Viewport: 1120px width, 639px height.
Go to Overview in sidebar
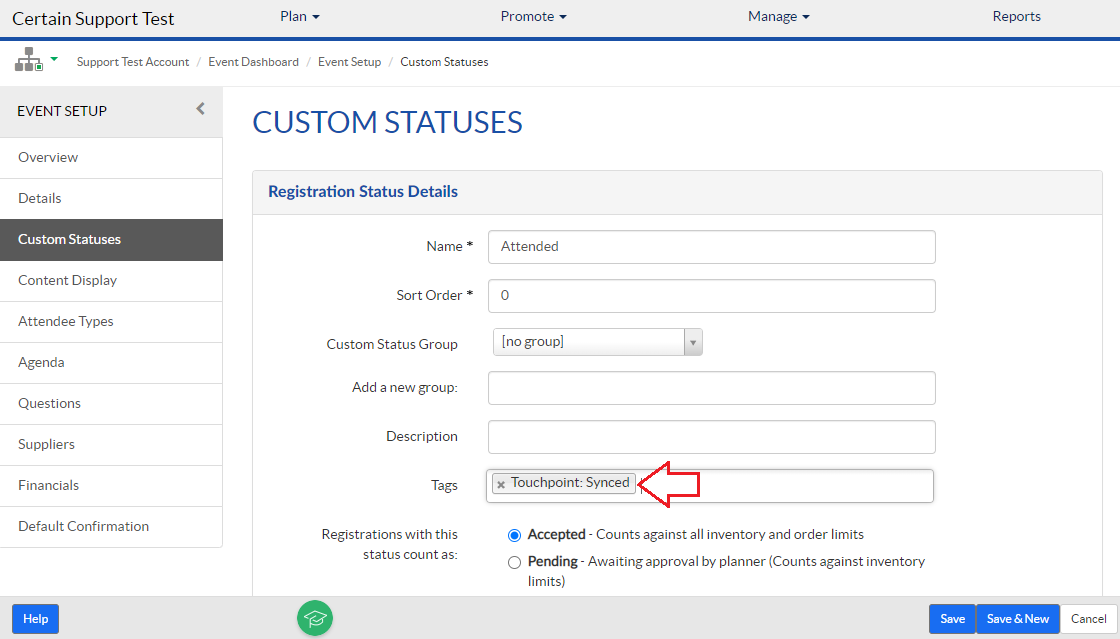(111, 158)
